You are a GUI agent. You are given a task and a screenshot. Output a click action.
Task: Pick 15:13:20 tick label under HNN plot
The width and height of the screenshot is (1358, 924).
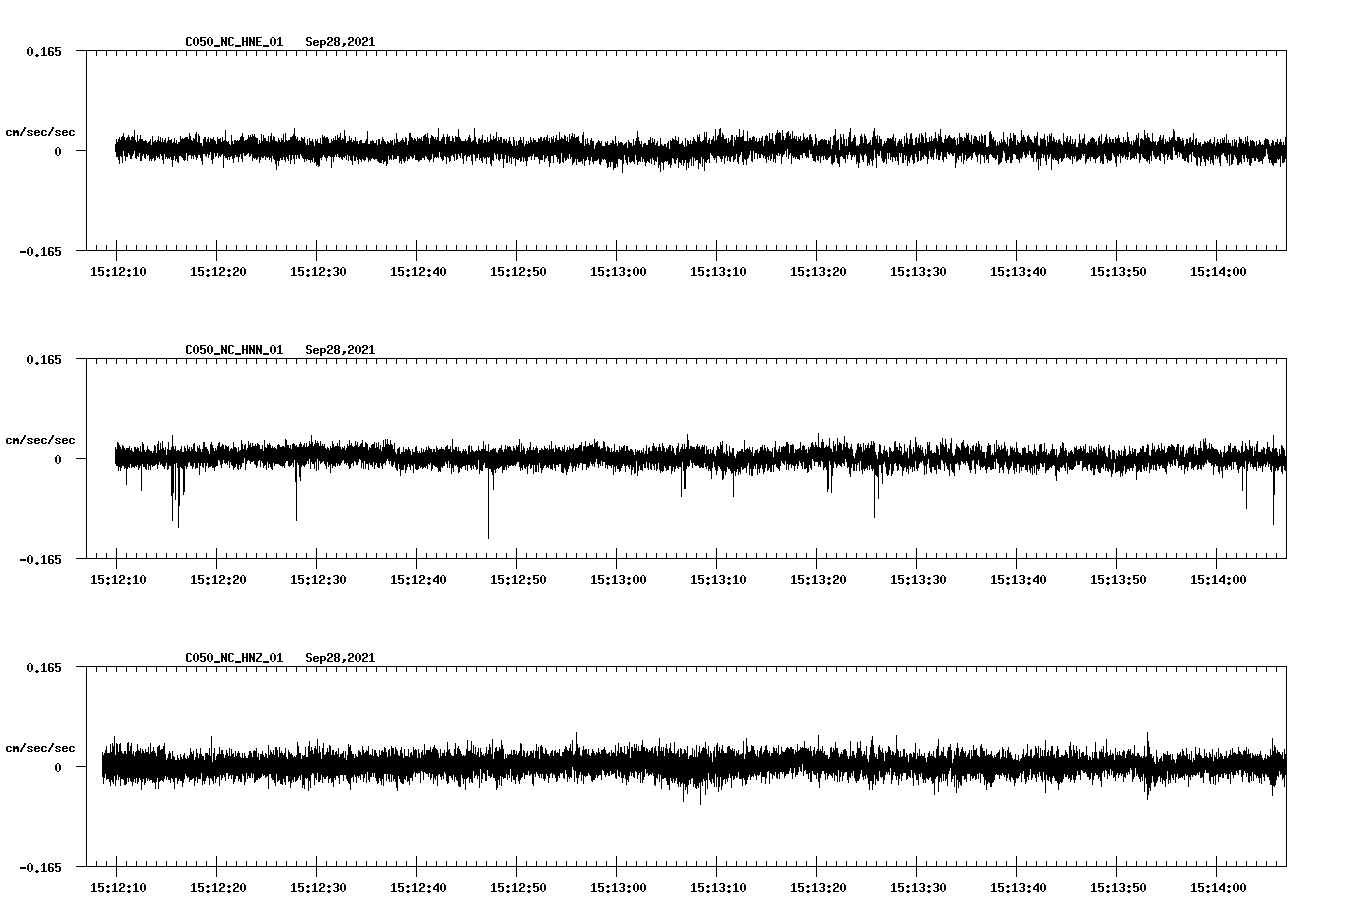pyautogui.click(x=818, y=579)
